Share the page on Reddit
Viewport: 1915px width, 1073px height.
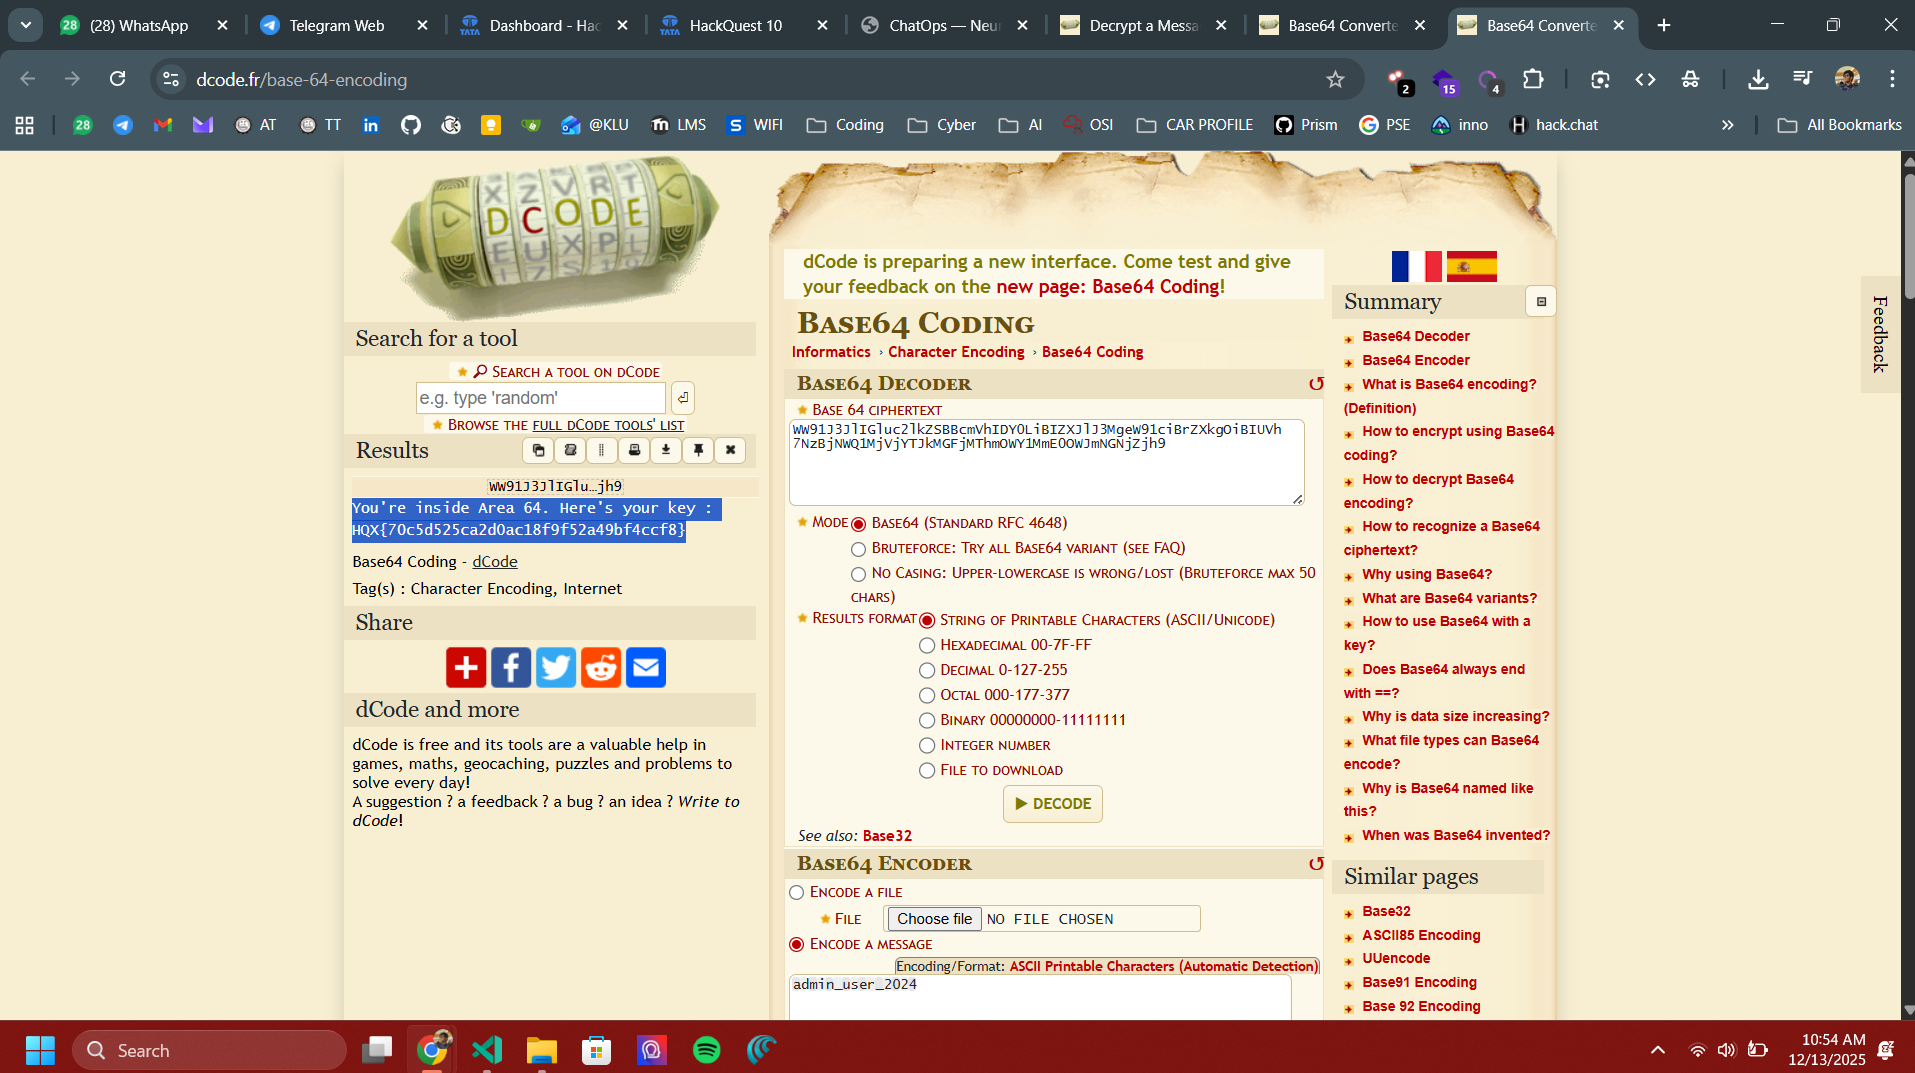coord(601,667)
